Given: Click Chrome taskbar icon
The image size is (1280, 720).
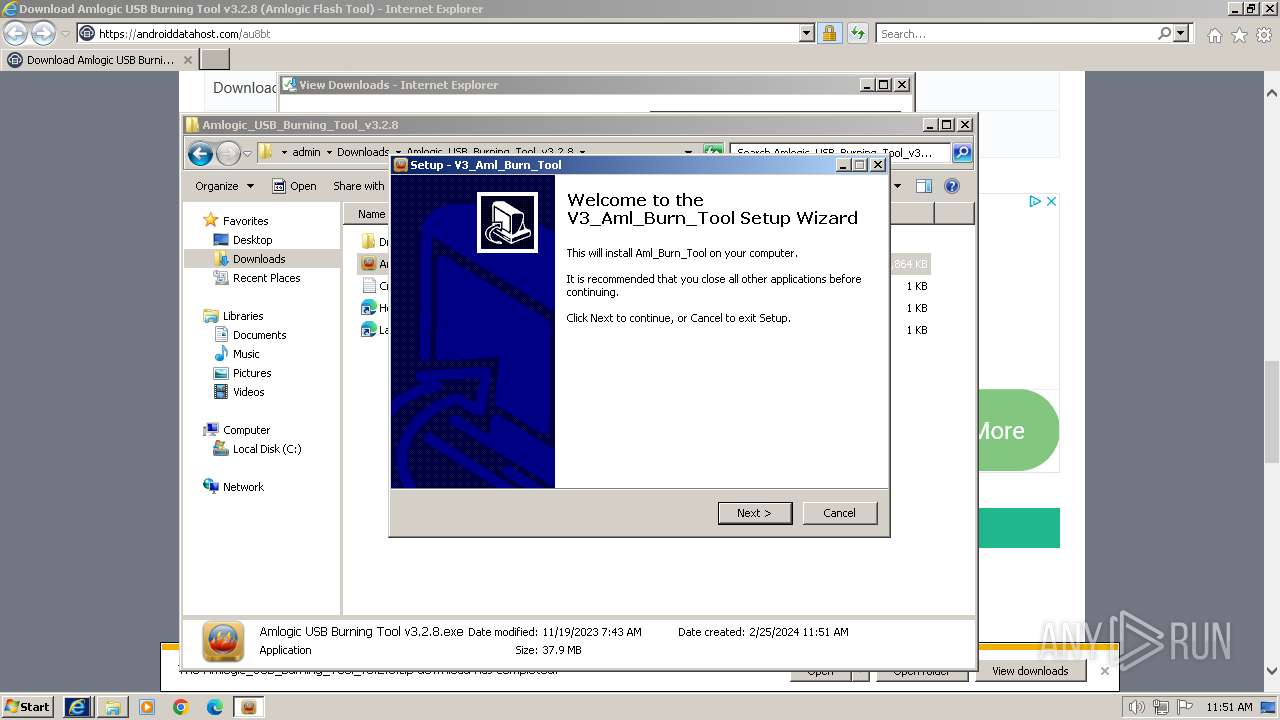Looking at the screenshot, I should coord(181,707).
